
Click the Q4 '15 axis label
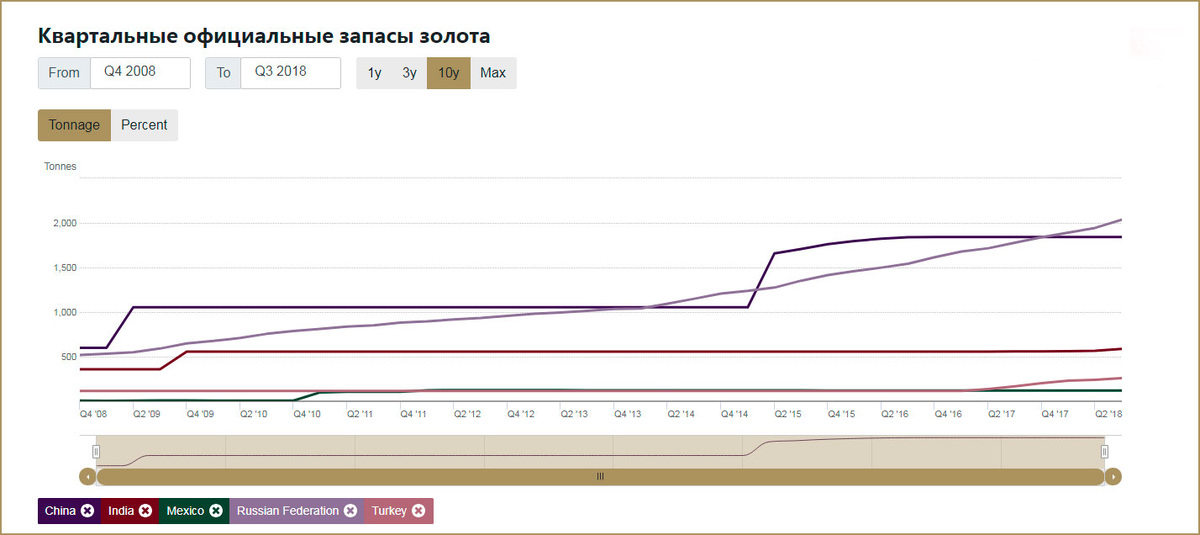840,412
